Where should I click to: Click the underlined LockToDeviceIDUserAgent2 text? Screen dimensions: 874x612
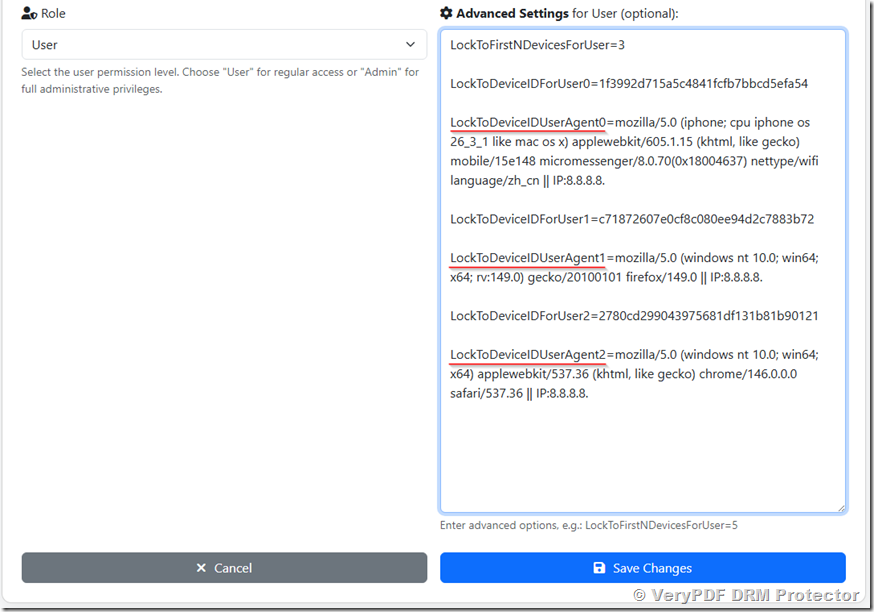[526, 354]
